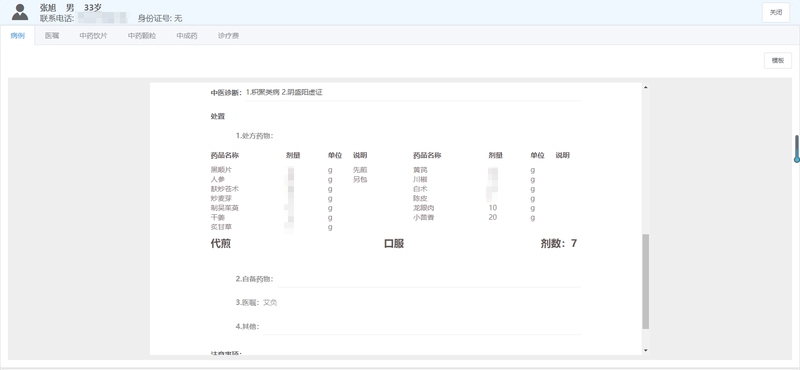Click the patient avatar icon
The image size is (800, 370).
coord(20,12)
